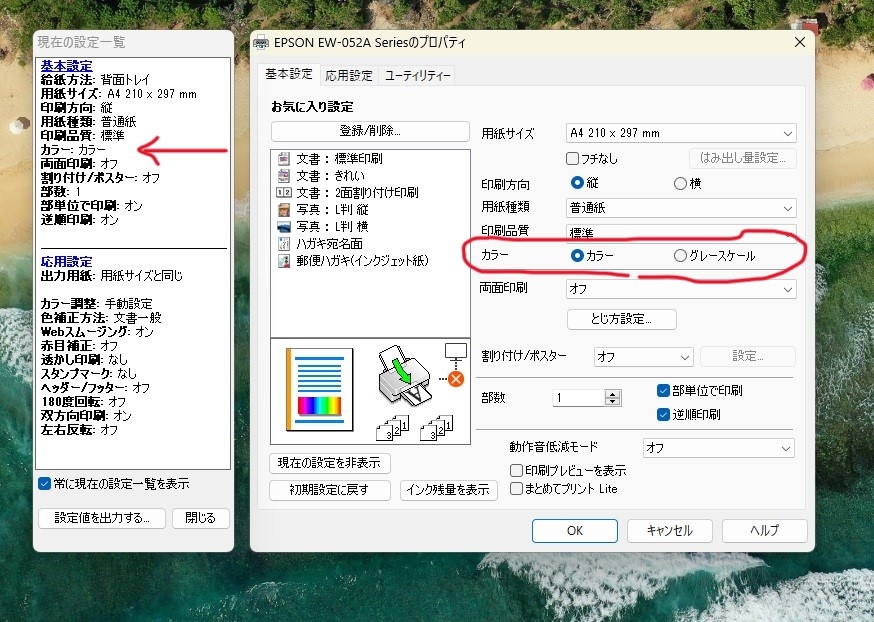Enable the フチなし borderless checkbox

tap(572, 159)
